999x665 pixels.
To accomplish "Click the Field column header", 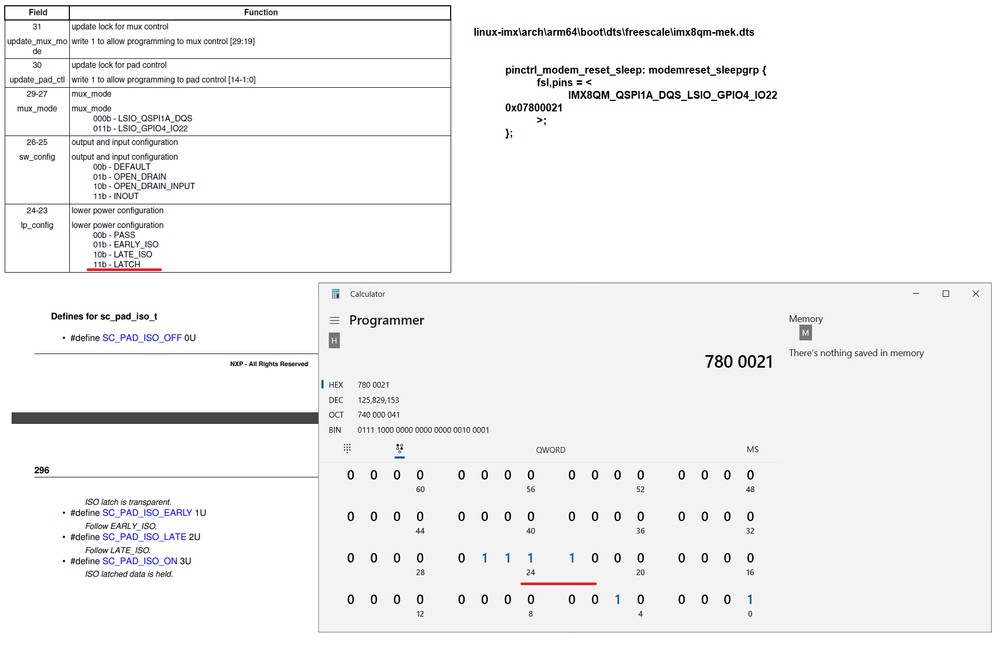I will point(38,12).
